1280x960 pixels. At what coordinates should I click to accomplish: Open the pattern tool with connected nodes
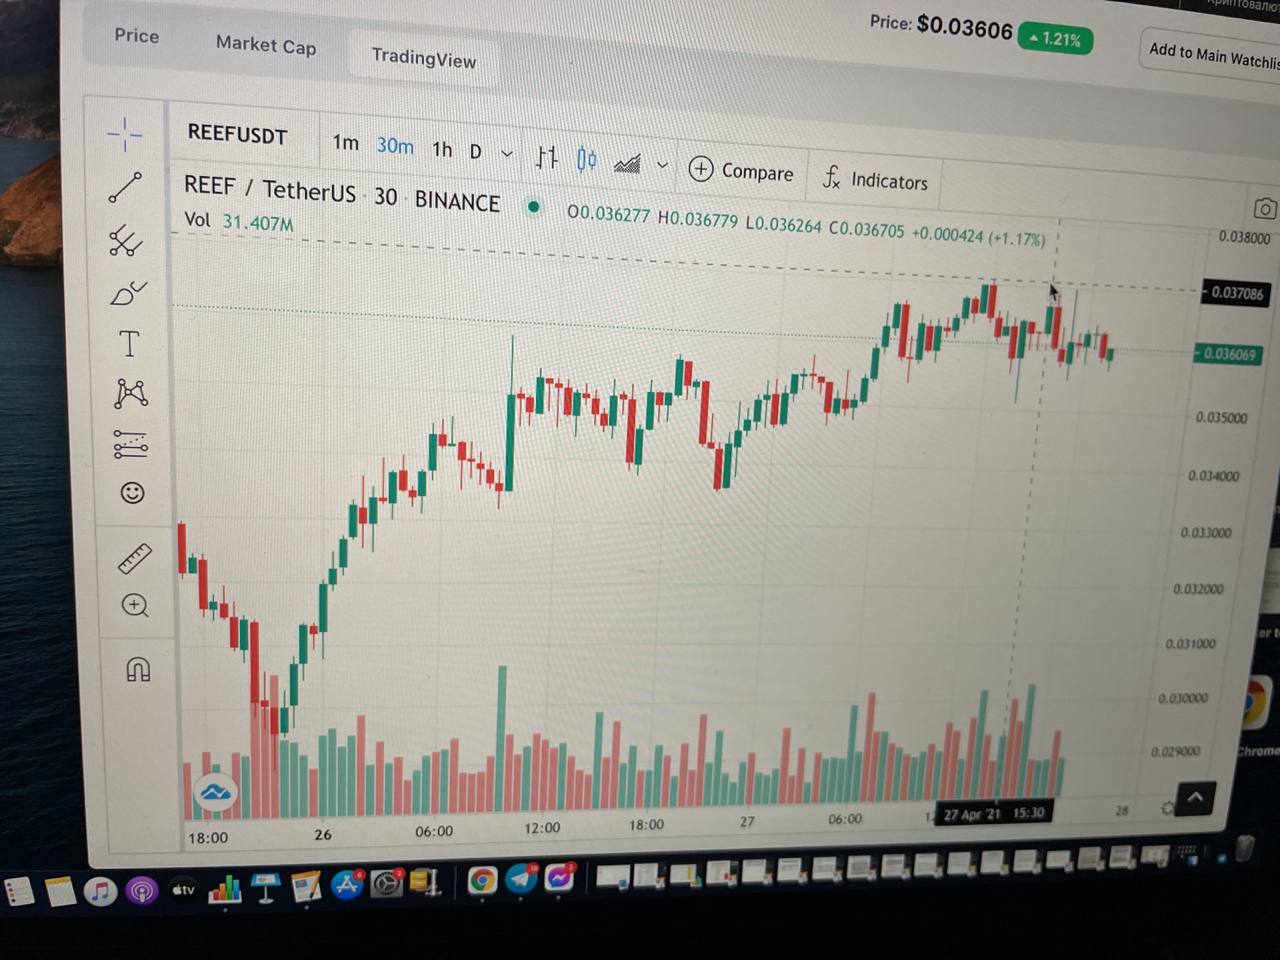click(131, 393)
